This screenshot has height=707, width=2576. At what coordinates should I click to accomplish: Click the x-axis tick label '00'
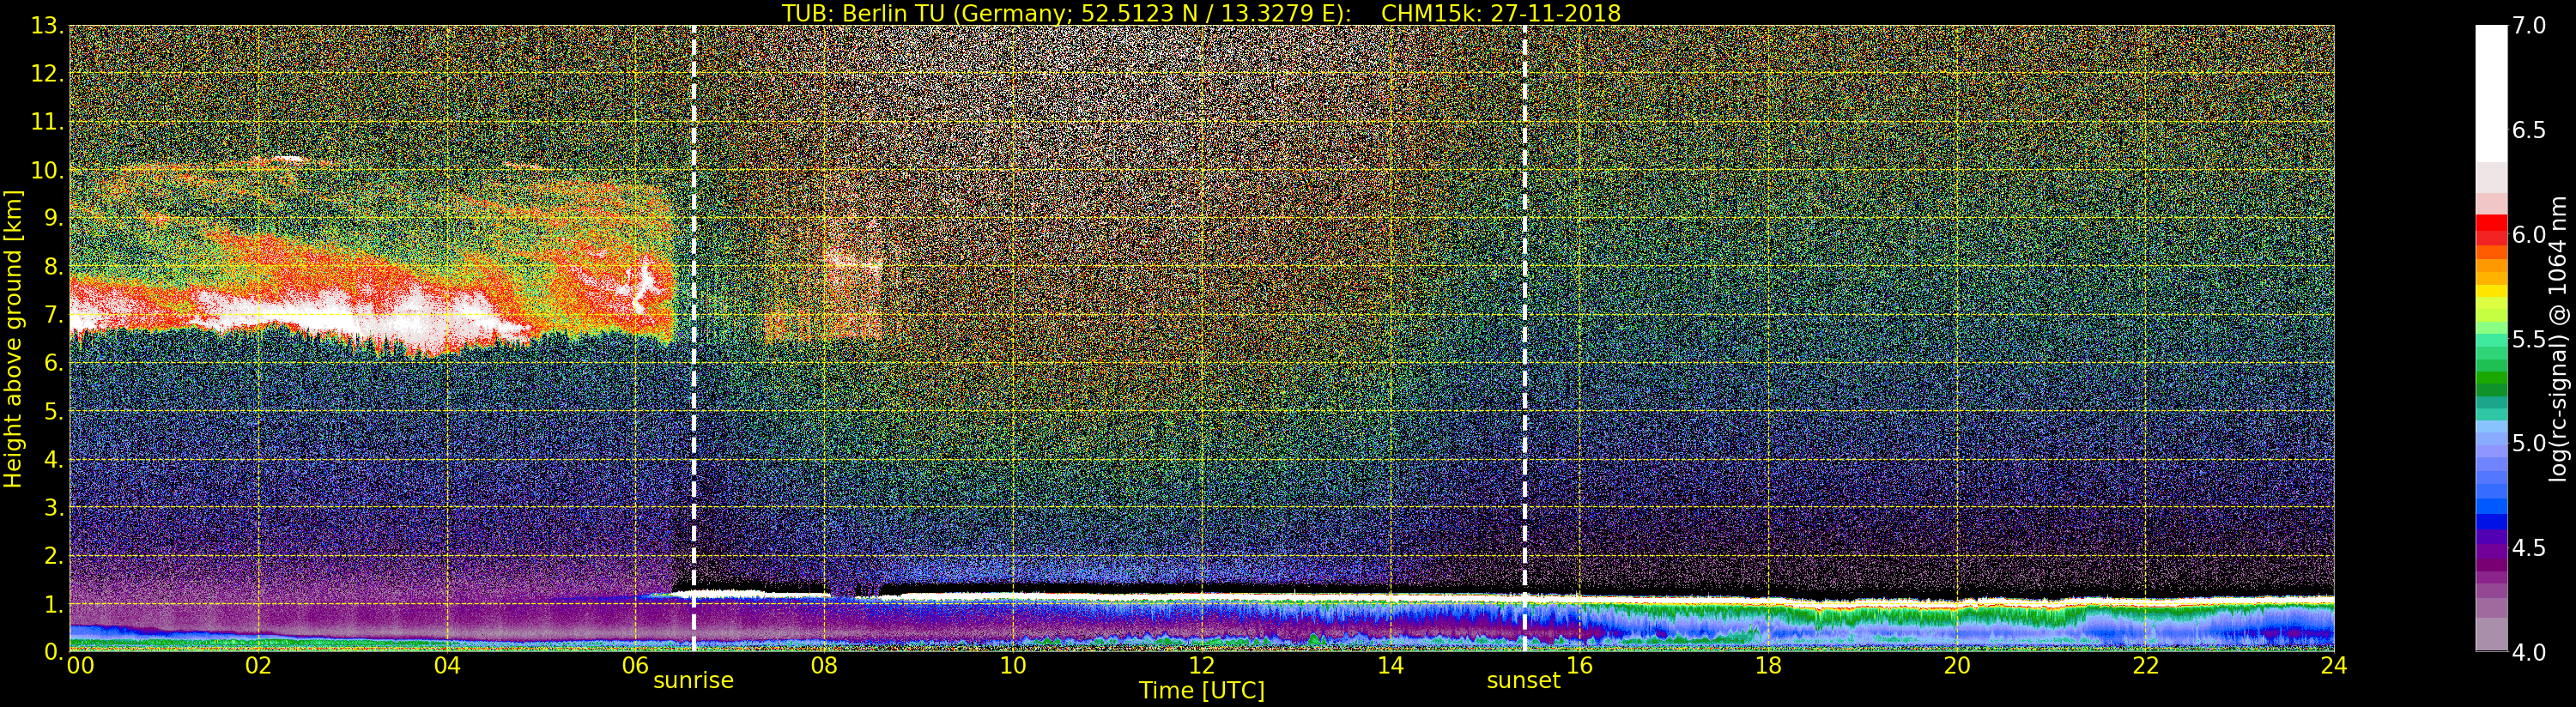(80, 665)
